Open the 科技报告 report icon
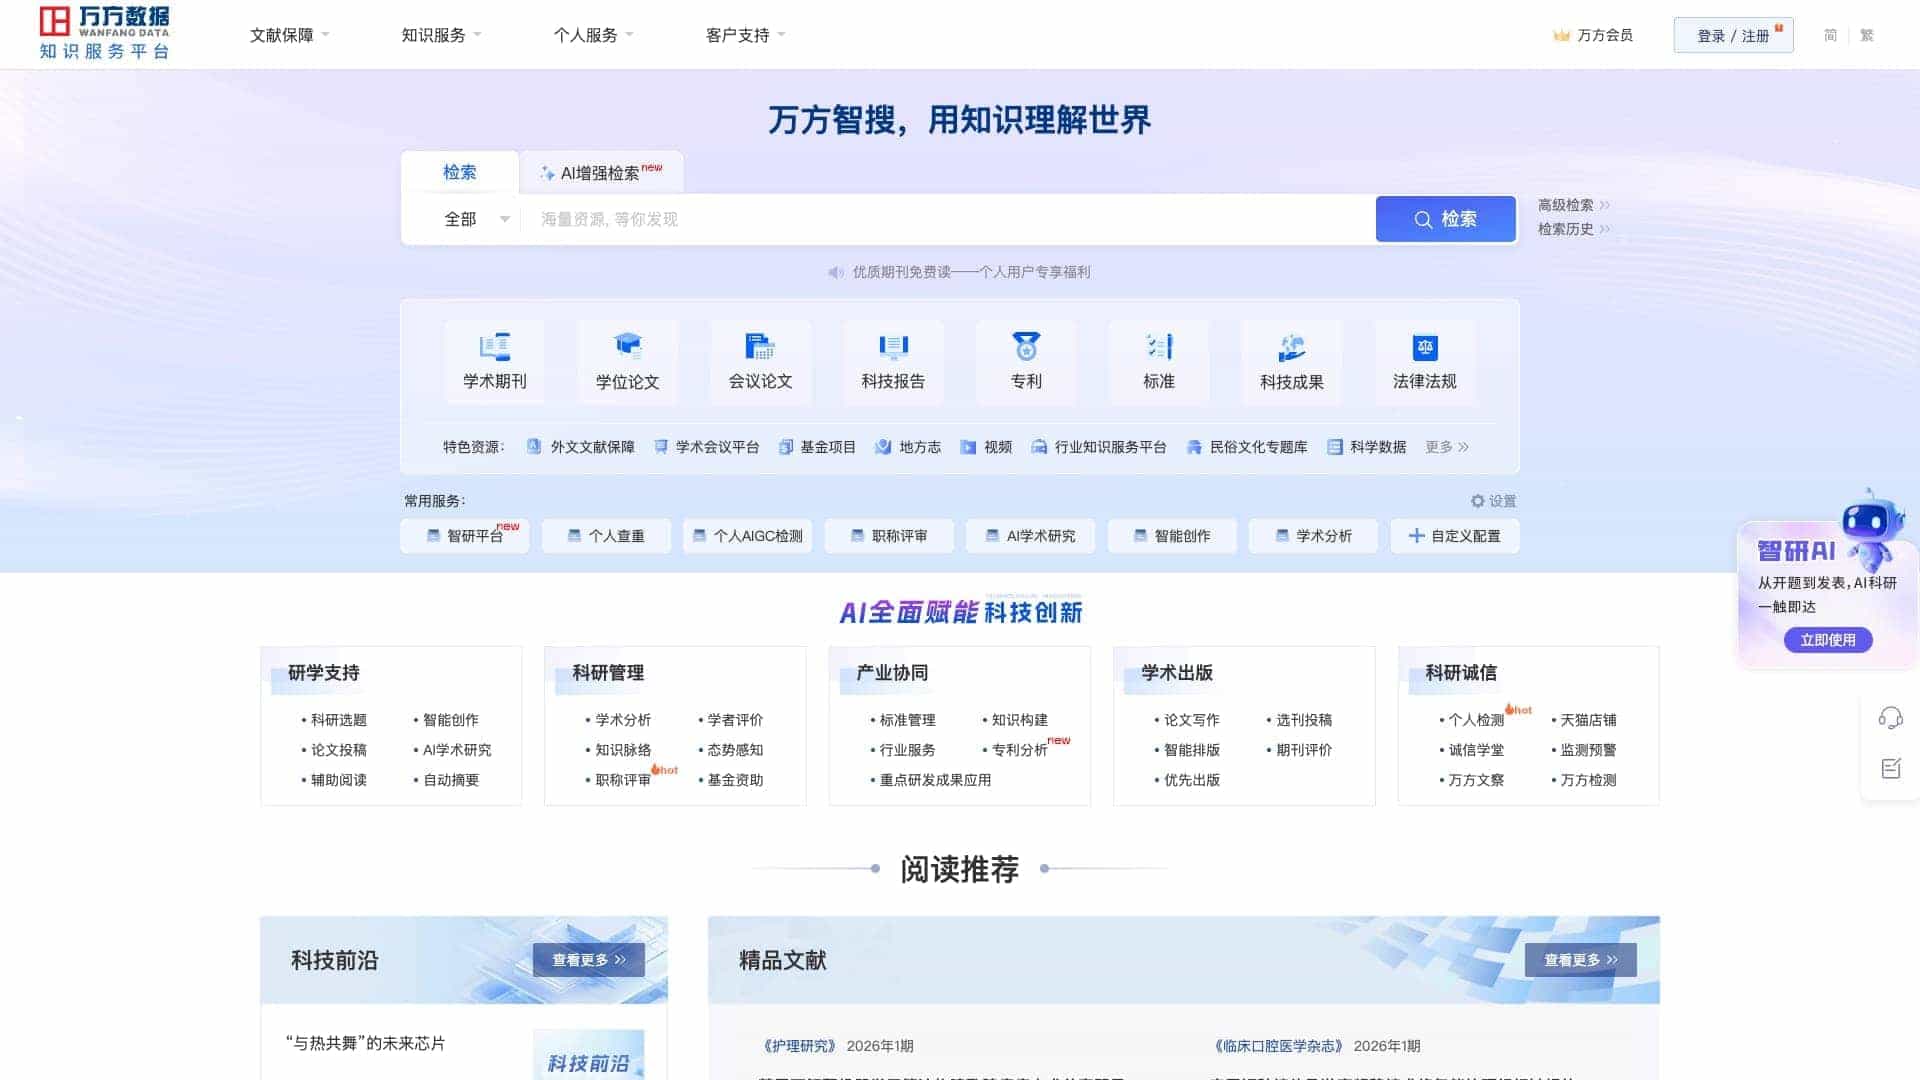The height and width of the screenshot is (1080, 1920). [893, 347]
